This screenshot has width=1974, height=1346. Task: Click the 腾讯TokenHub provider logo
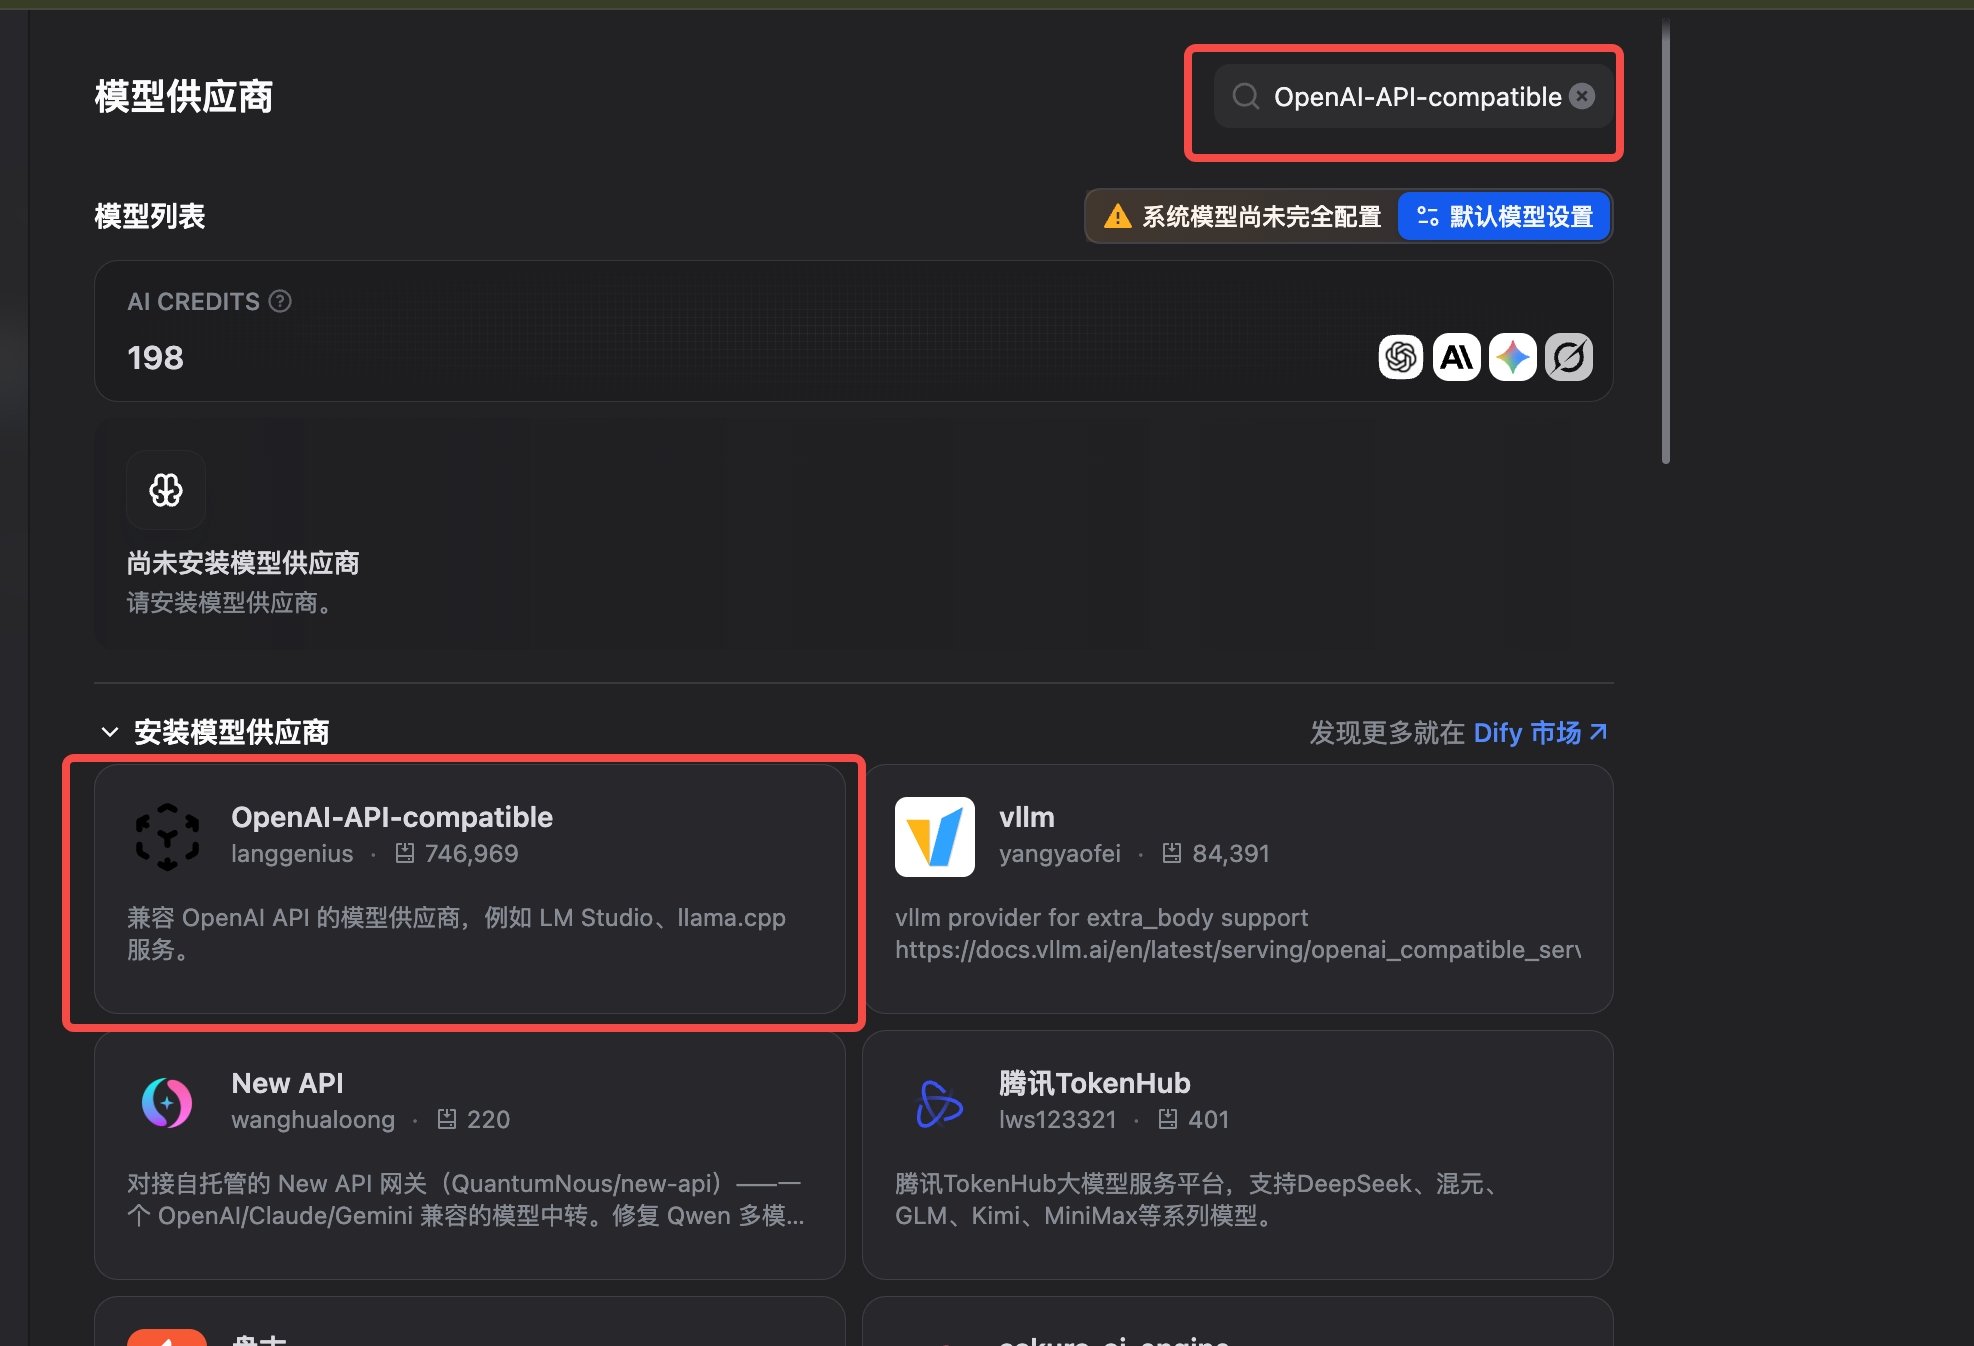(939, 1103)
